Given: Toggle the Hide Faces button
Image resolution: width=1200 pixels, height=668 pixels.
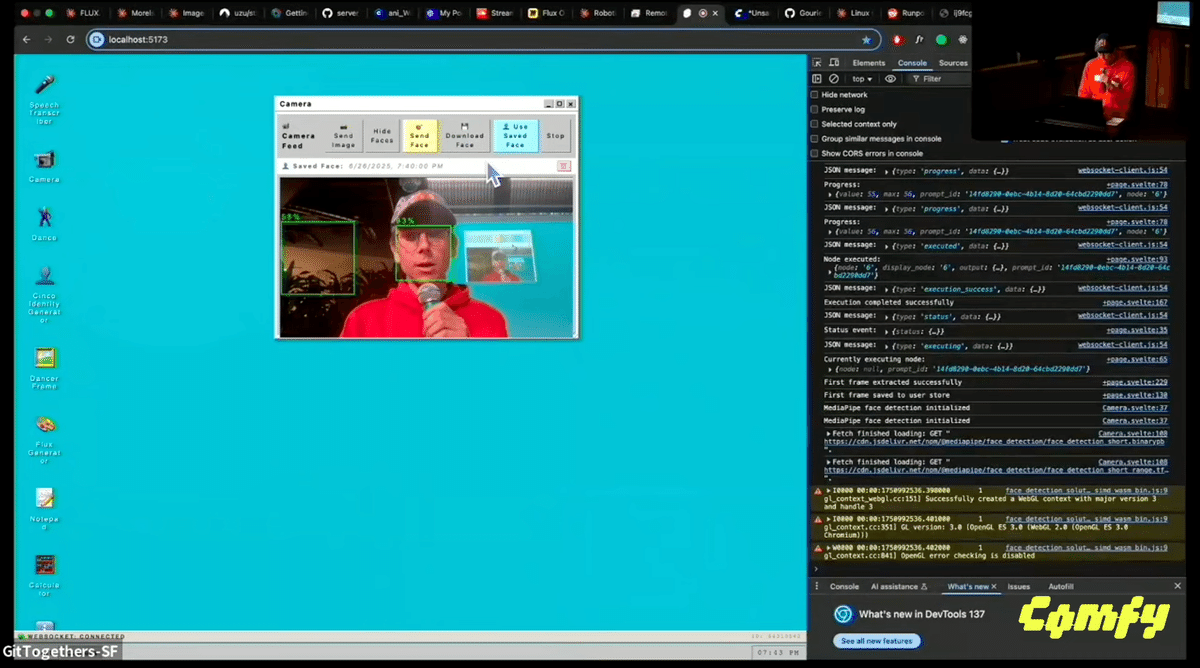Looking at the screenshot, I should pos(382,136).
